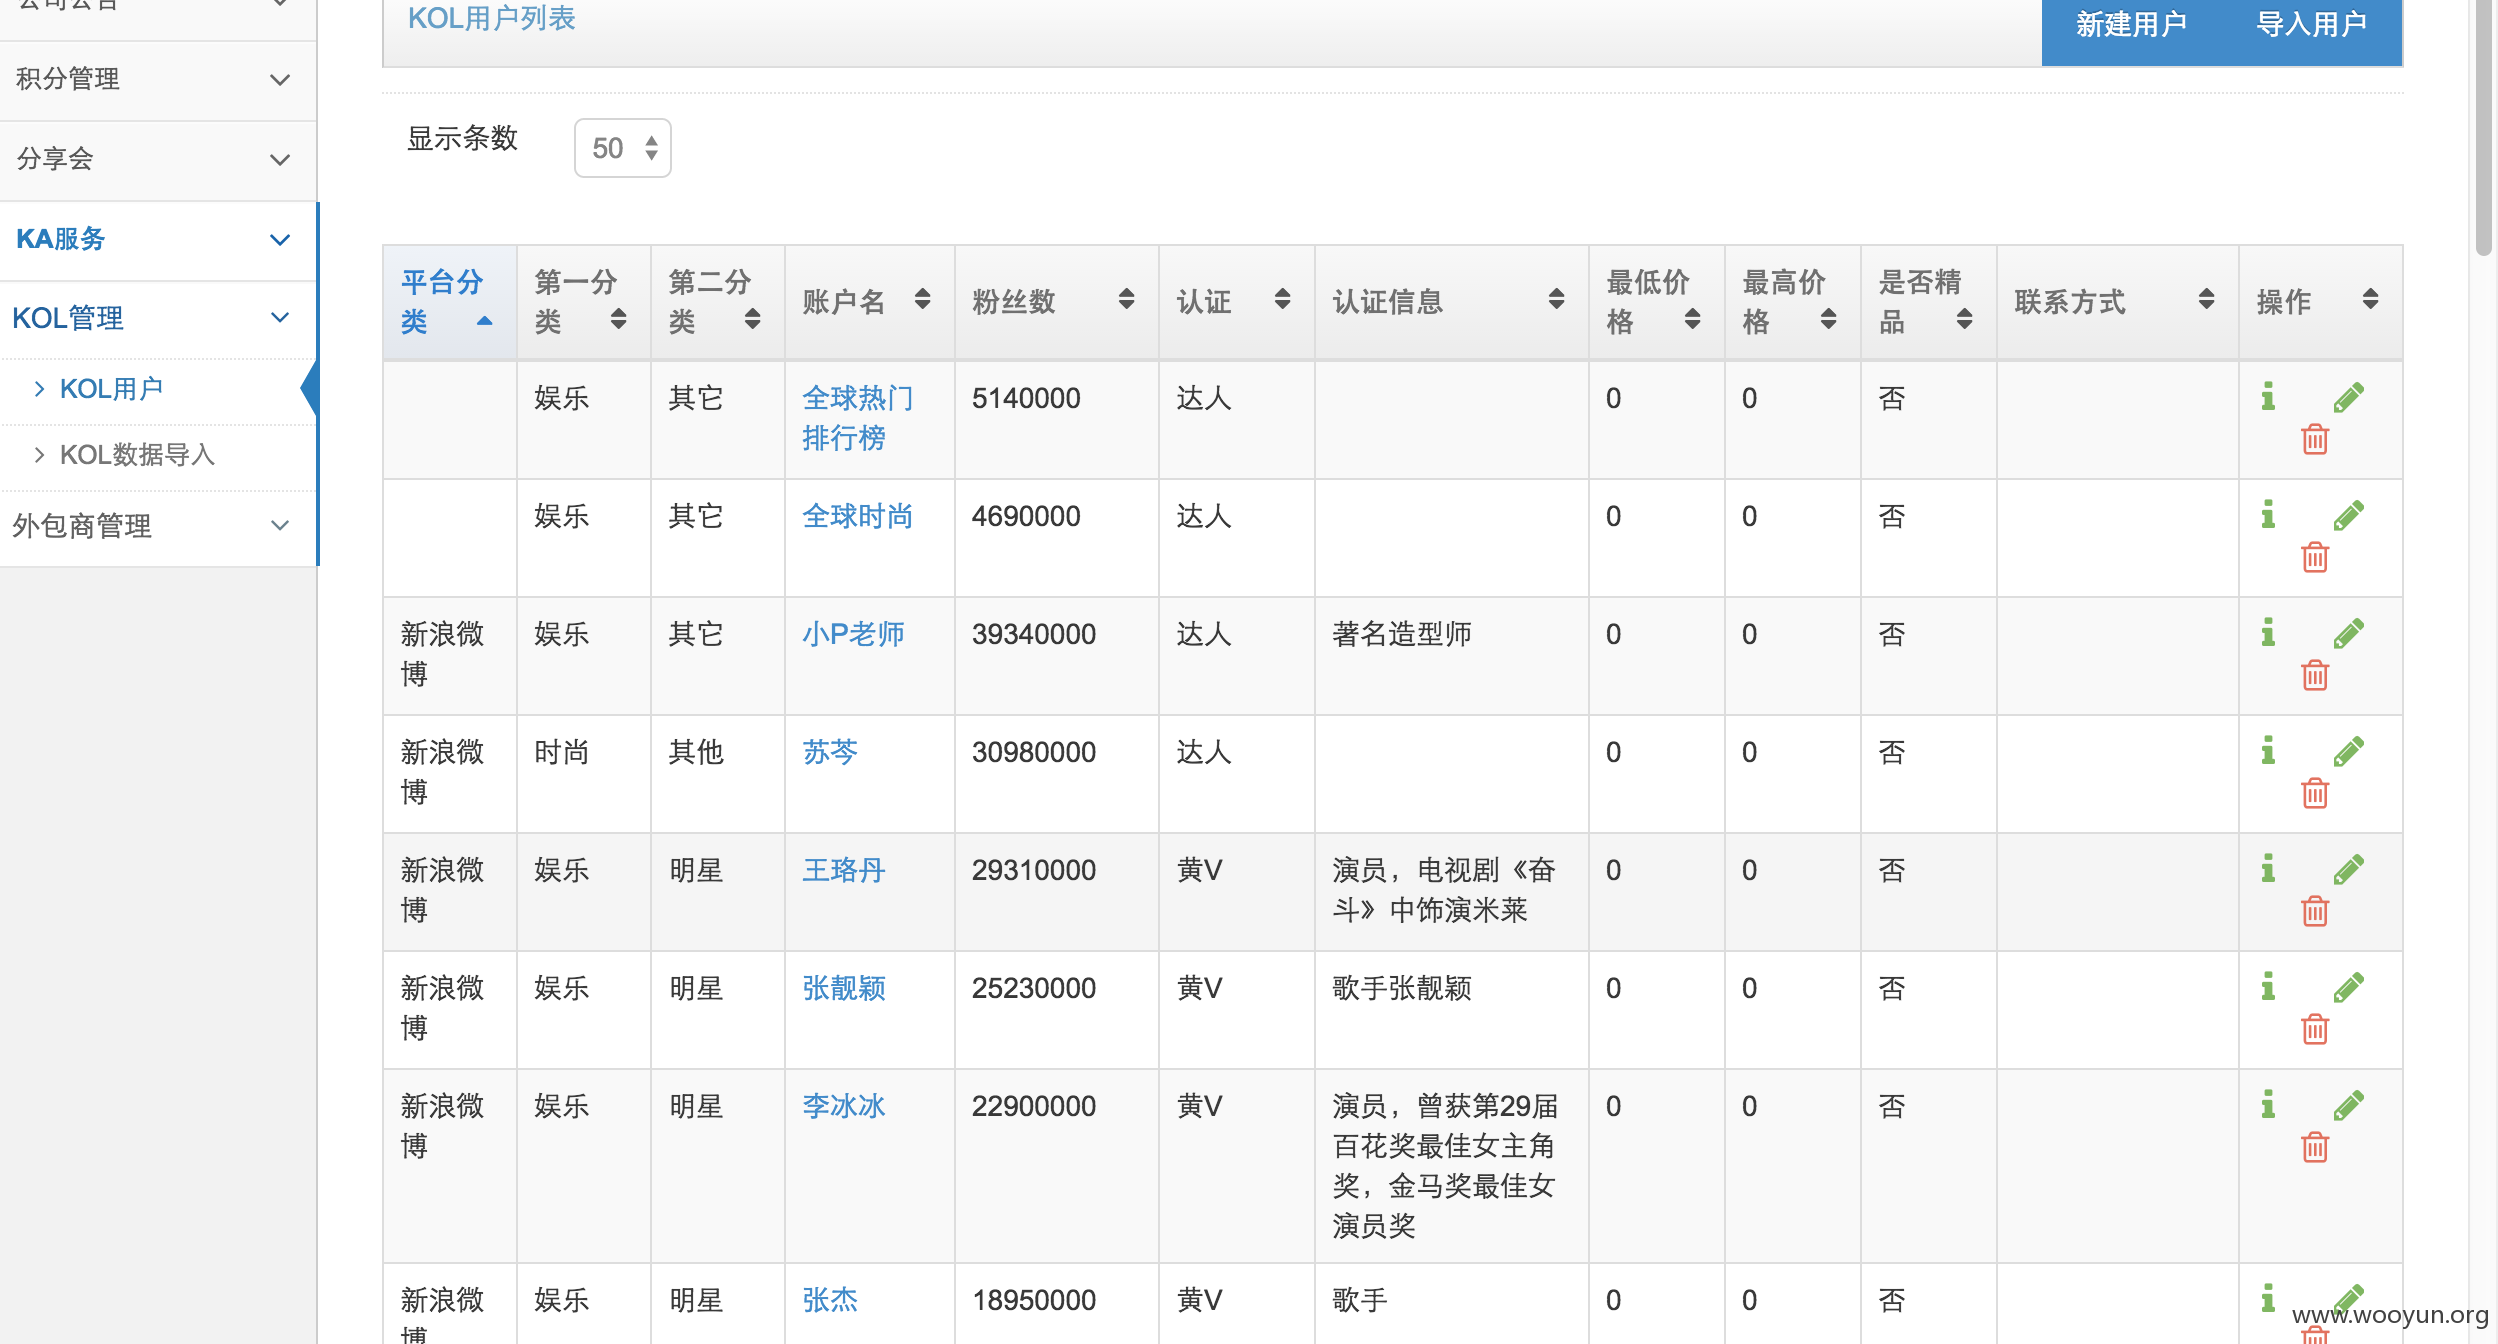Collapse the KA服务 sidebar menu
Viewport: 2498px width, 1344px height.
click(158, 239)
